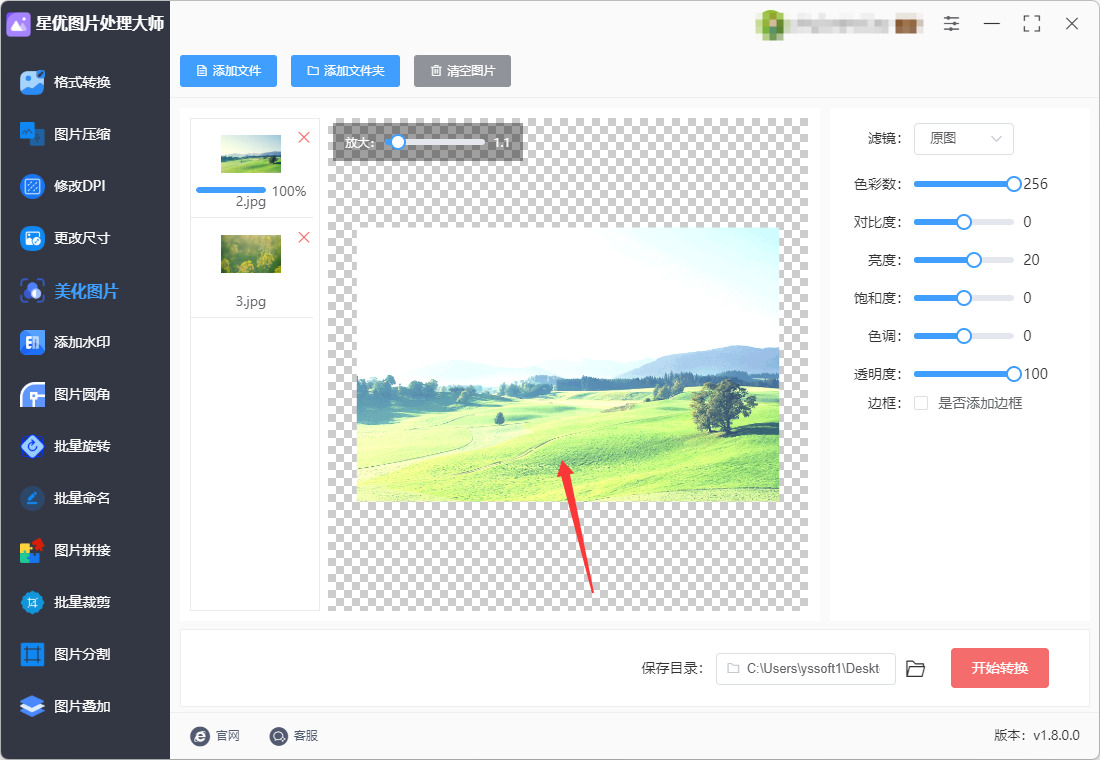This screenshot has height=760, width=1100.
Task: Select the 图片叠加 image overlay icon
Action: [32, 706]
